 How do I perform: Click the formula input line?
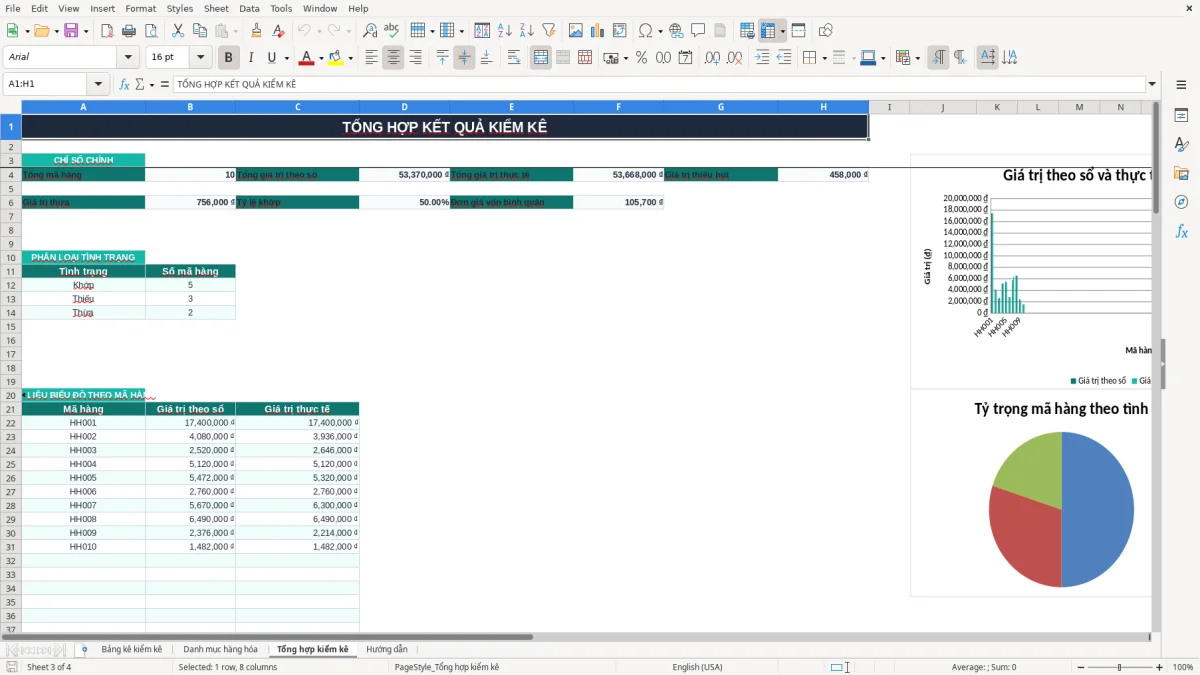tap(659, 84)
